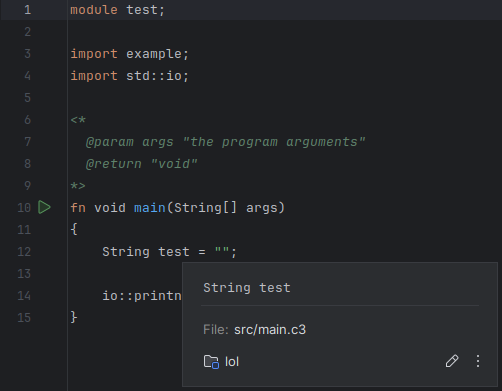This screenshot has height=391, width=502.
Task: Click the import example statement
Action: (129, 54)
